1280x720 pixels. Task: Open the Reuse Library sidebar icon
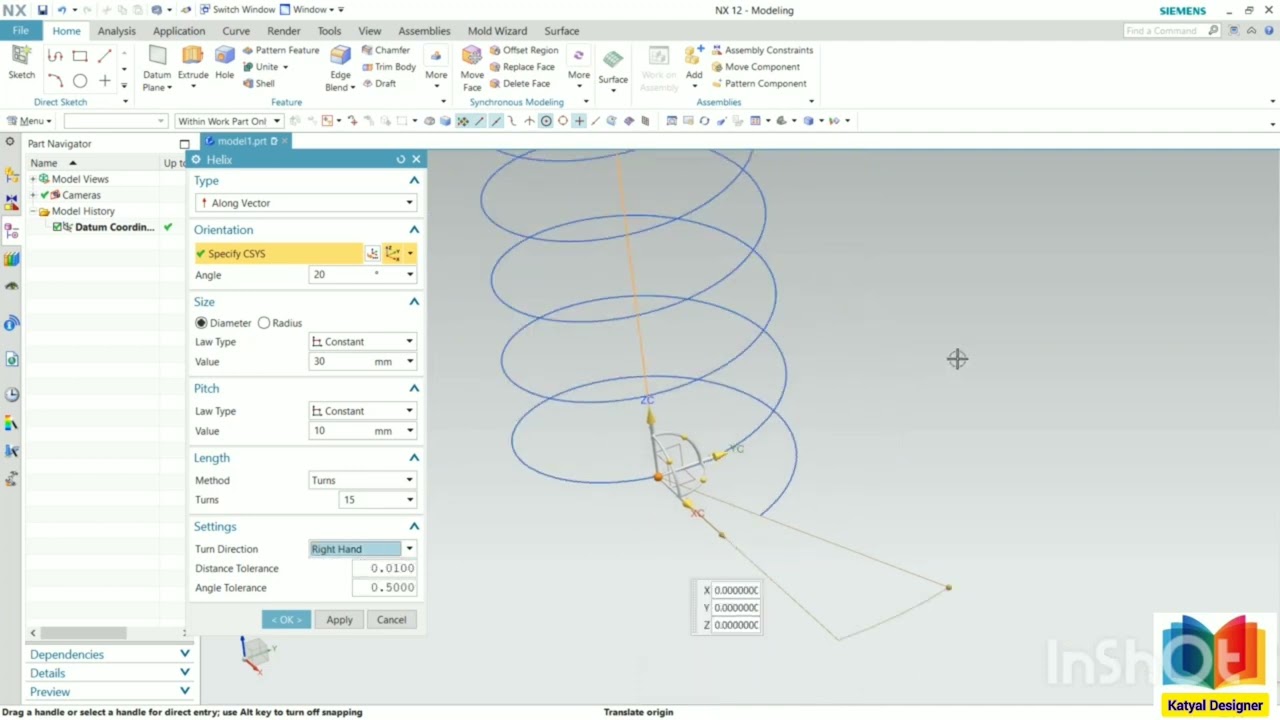click(x=11, y=259)
